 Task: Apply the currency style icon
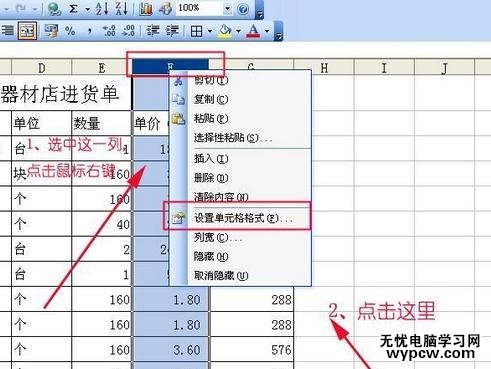pyautogui.click(x=51, y=31)
